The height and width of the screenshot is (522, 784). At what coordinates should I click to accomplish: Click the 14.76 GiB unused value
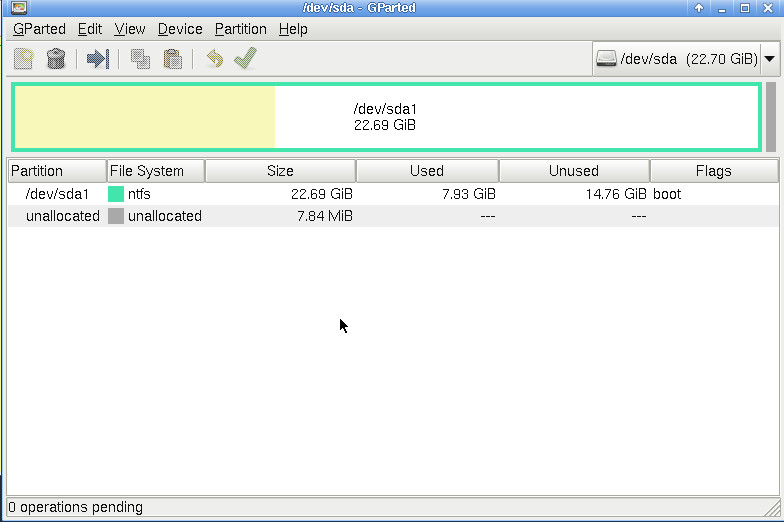point(616,194)
